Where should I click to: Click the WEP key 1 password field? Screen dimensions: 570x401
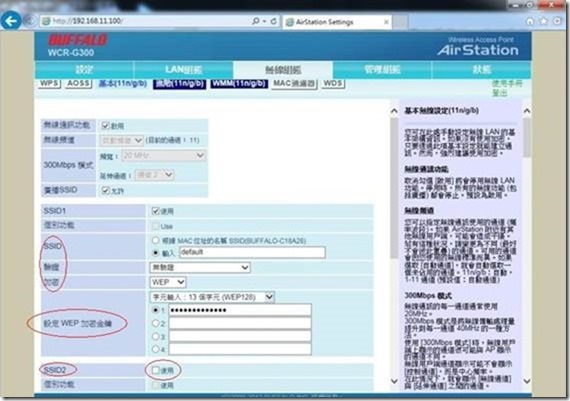pos(240,310)
